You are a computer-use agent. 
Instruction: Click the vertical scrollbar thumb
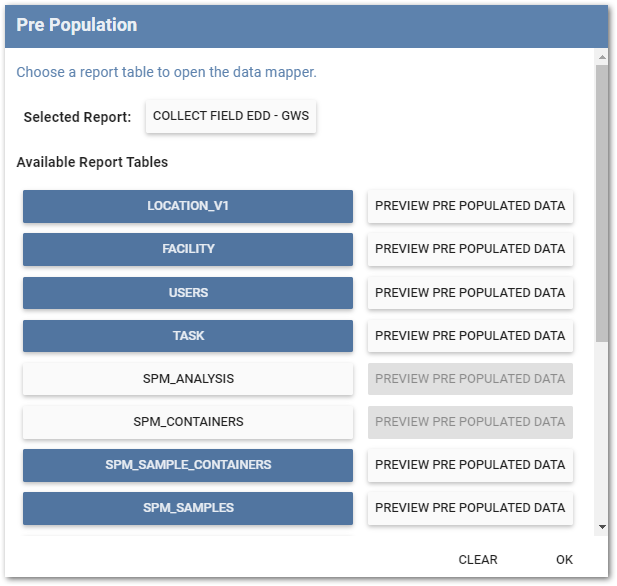click(x=601, y=200)
